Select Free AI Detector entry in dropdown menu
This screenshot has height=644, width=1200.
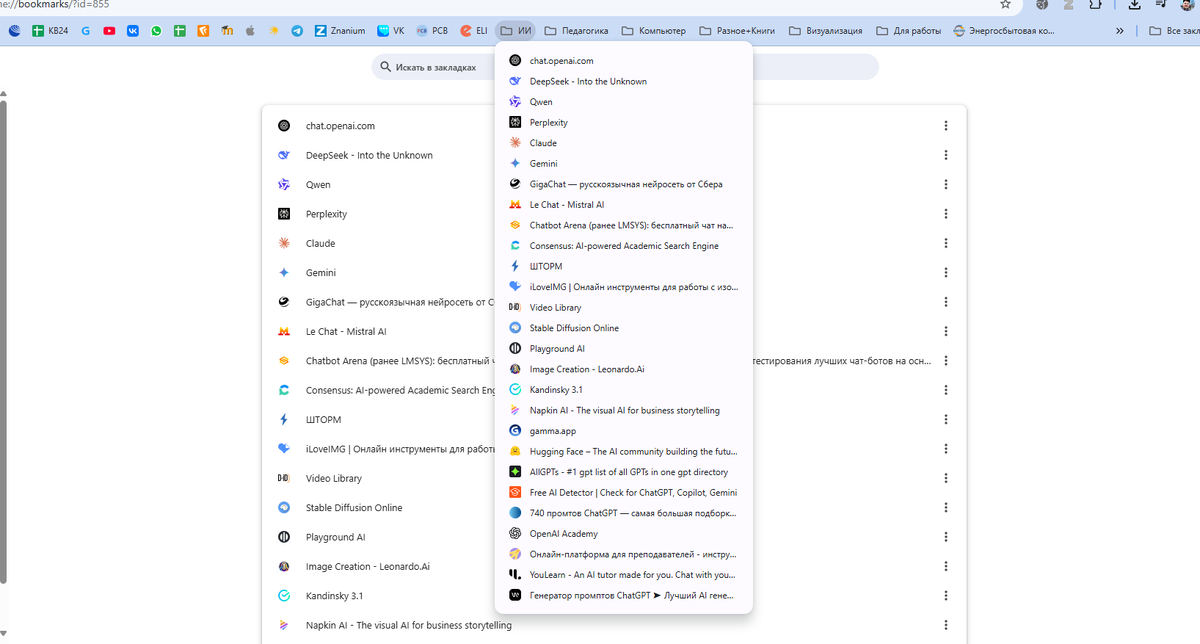coord(624,492)
